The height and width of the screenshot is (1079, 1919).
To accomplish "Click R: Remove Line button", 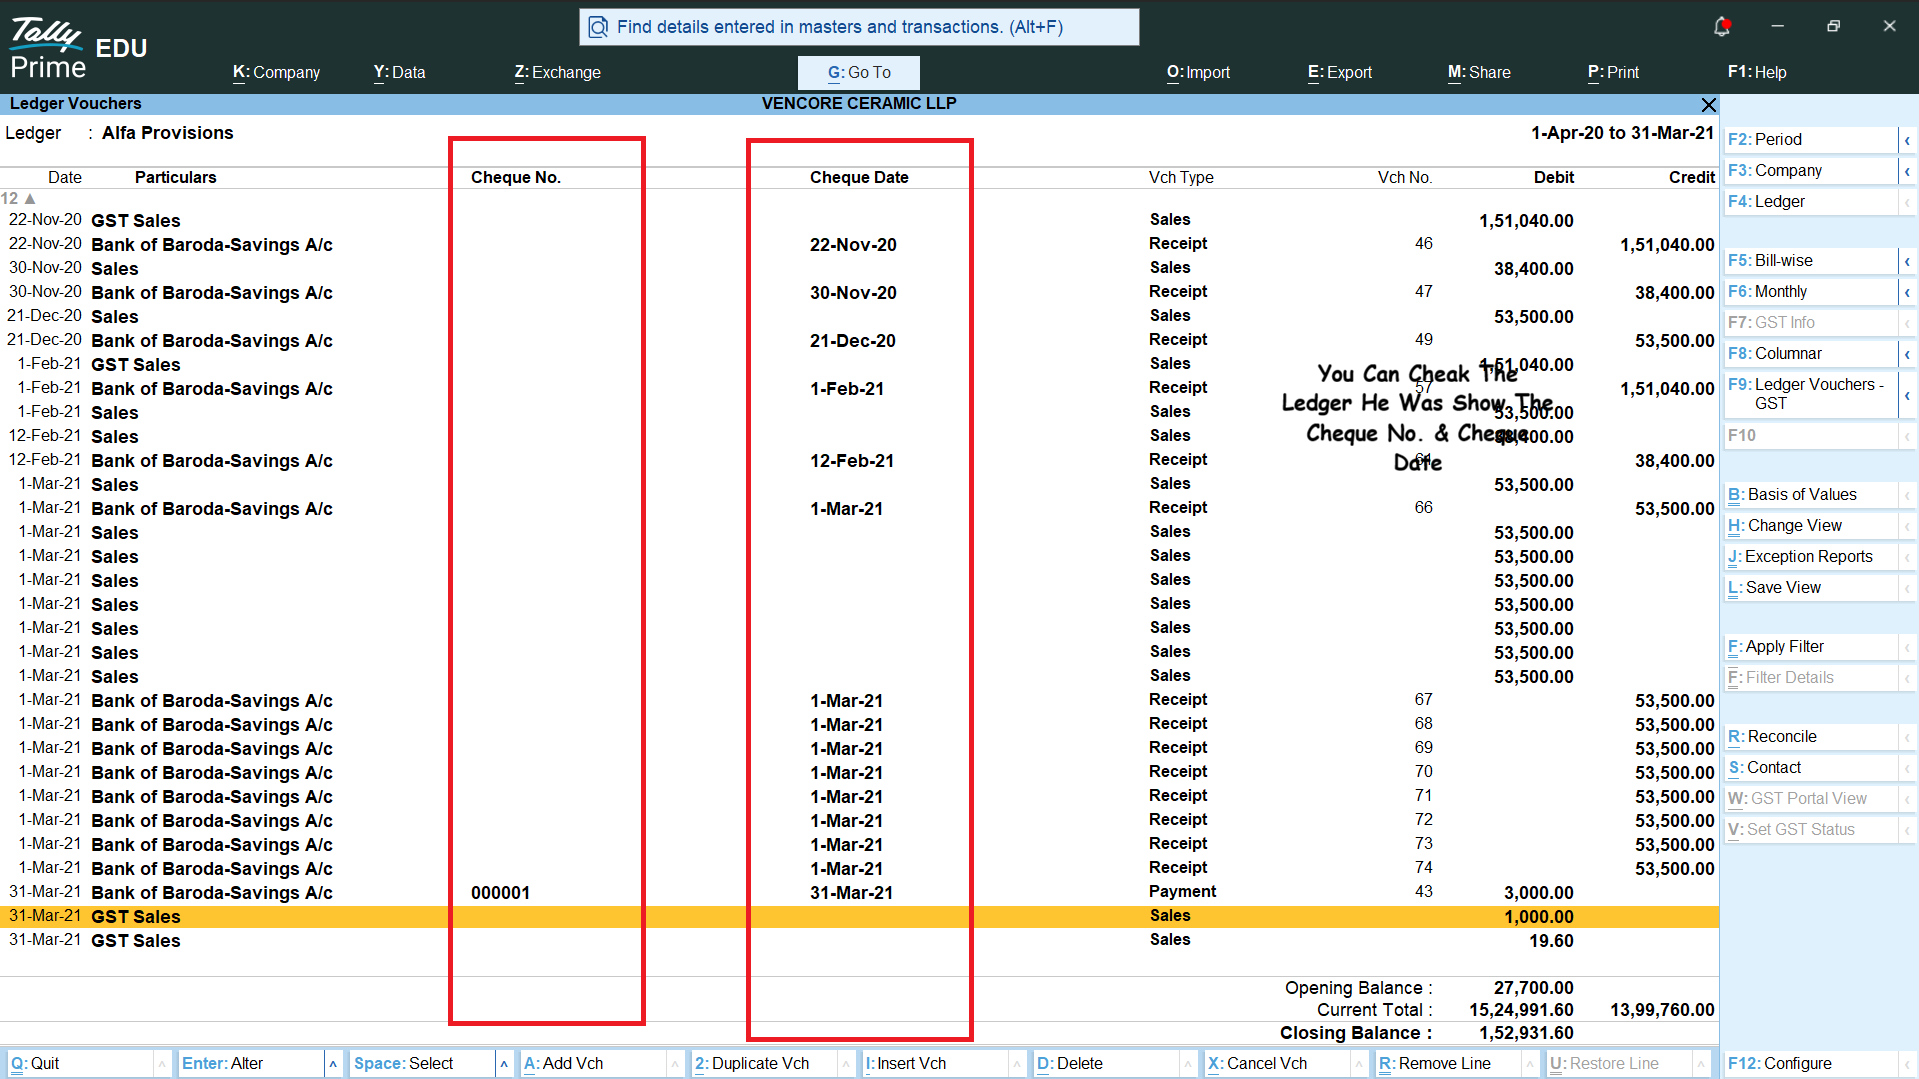I will 1449,1063.
